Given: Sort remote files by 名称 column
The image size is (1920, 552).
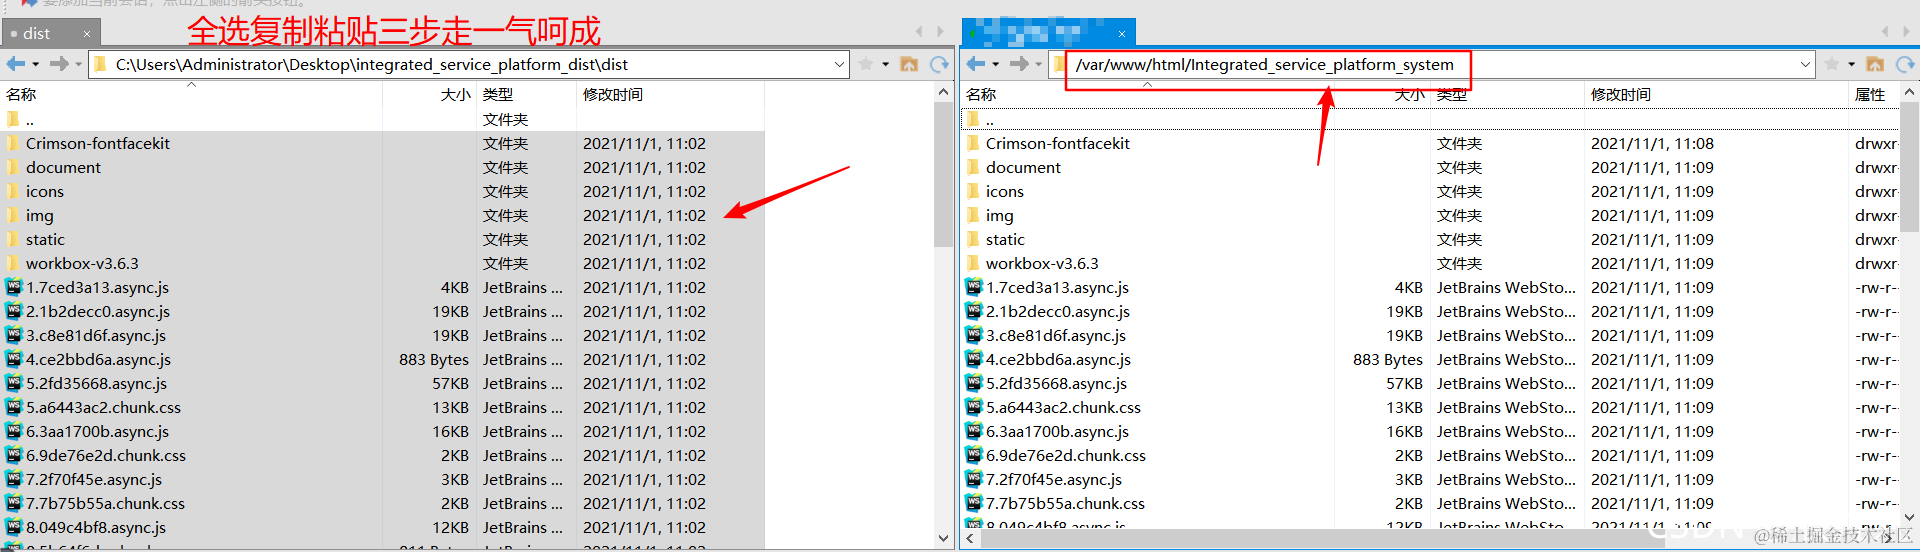Looking at the screenshot, I should pos(1147,94).
